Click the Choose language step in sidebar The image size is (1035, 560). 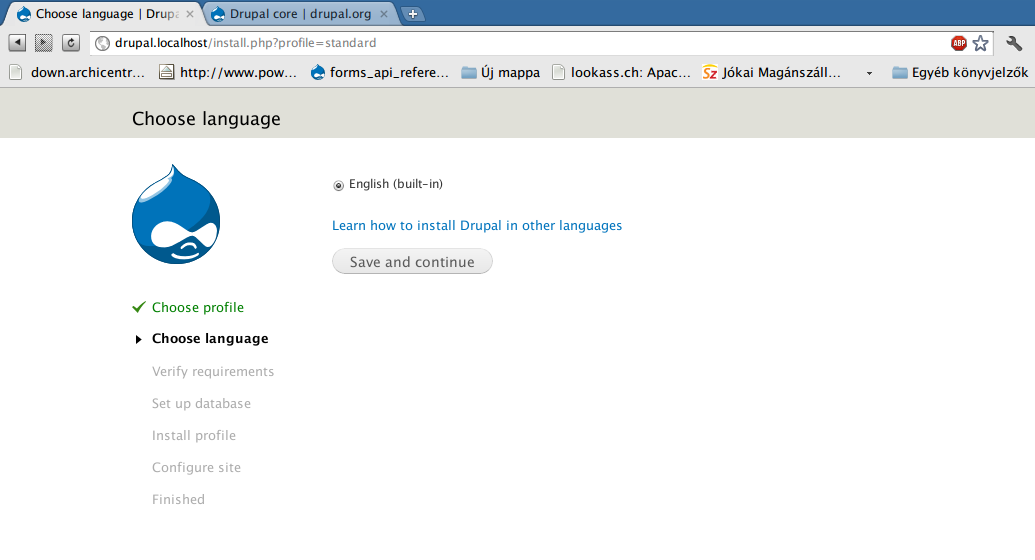210,338
